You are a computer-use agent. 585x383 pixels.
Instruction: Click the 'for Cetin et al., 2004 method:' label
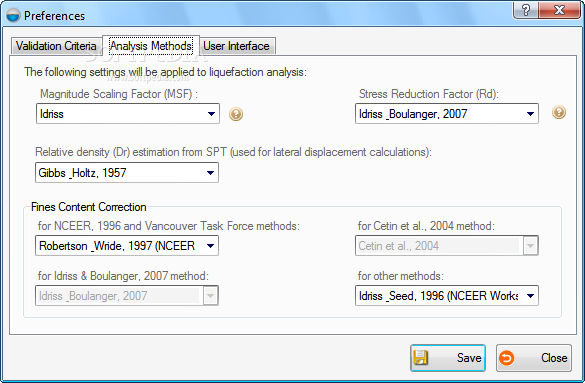(x=426, y=226)
